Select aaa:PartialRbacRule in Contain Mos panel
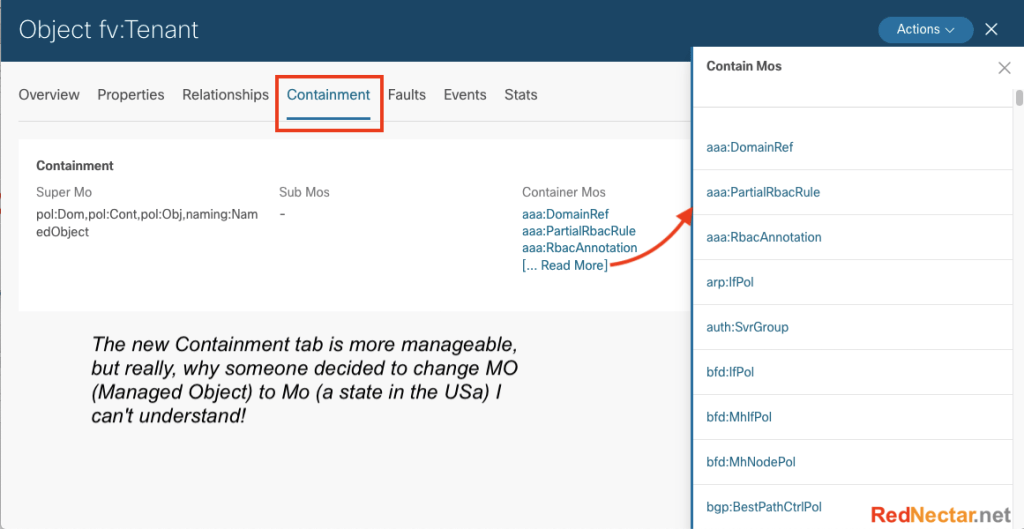The width and height of the screenshot is (1024, 529). (763, 192)
